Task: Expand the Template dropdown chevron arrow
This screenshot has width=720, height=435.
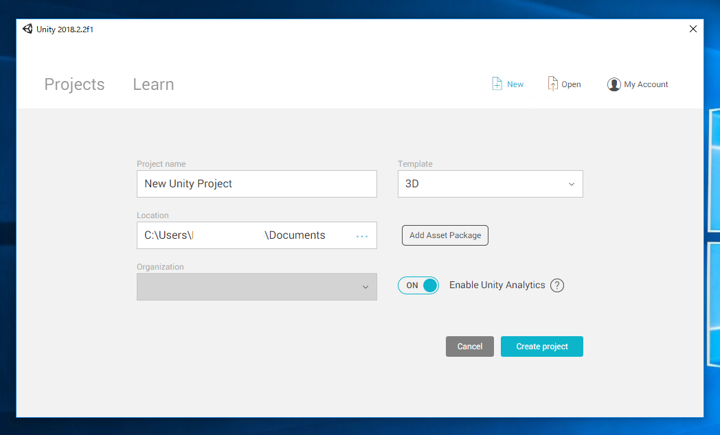Action: pyautogui.click(x=572, y=184)
